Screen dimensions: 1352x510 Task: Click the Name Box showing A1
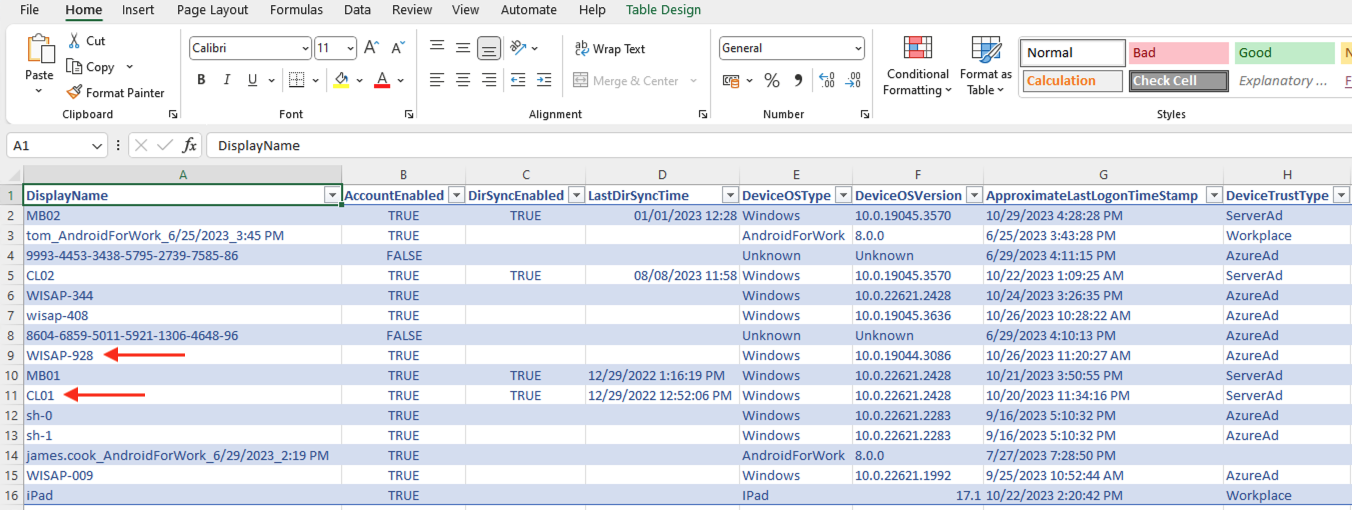point(48,146)
